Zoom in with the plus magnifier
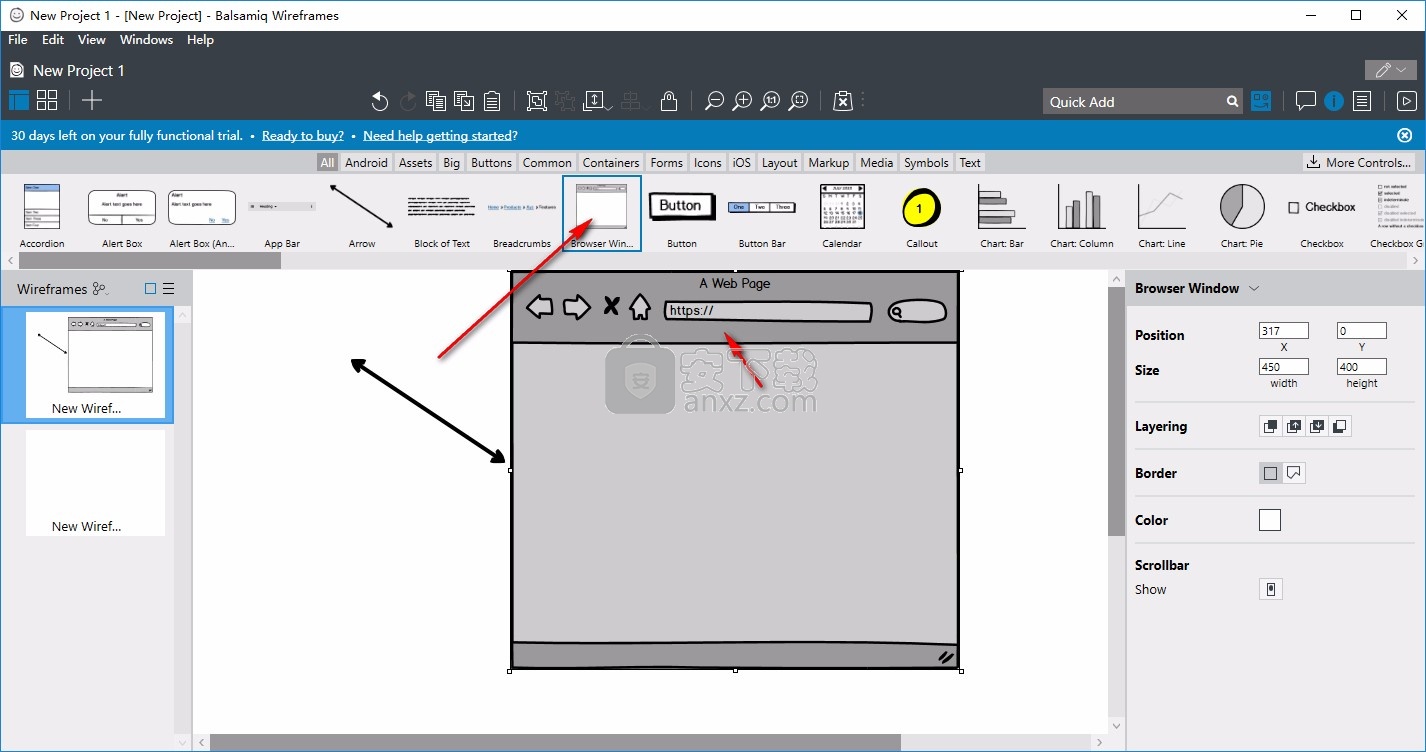The image size is (1426, 752). coord(742,101)
